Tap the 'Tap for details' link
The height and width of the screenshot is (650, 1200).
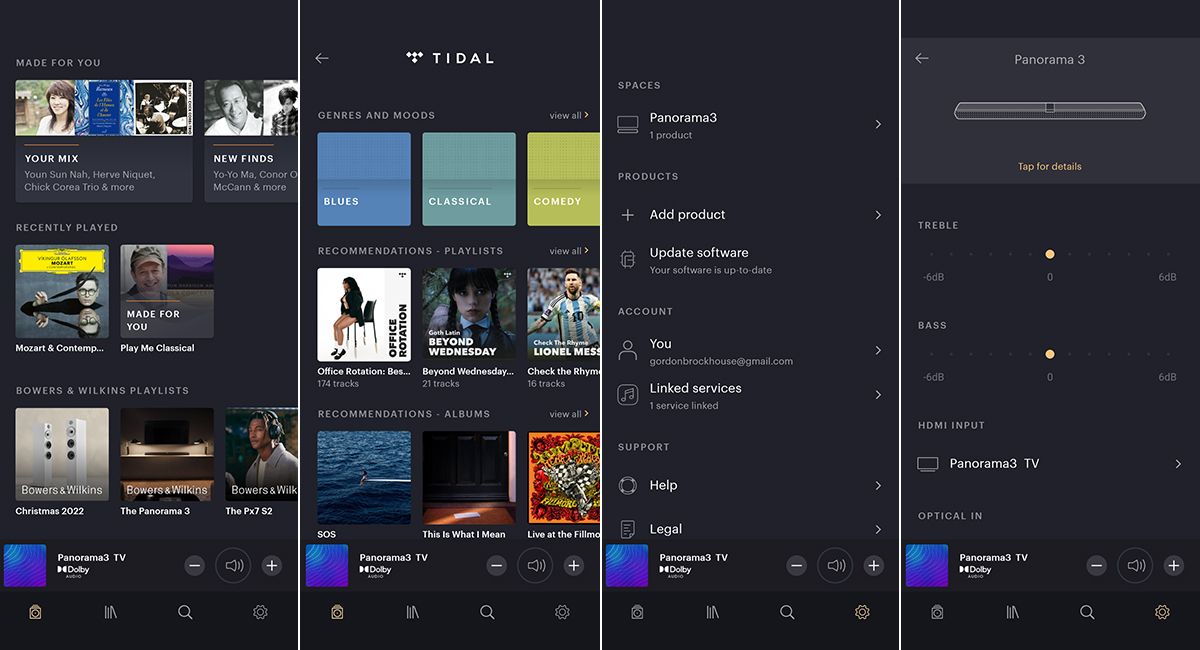coord(1050,167)
